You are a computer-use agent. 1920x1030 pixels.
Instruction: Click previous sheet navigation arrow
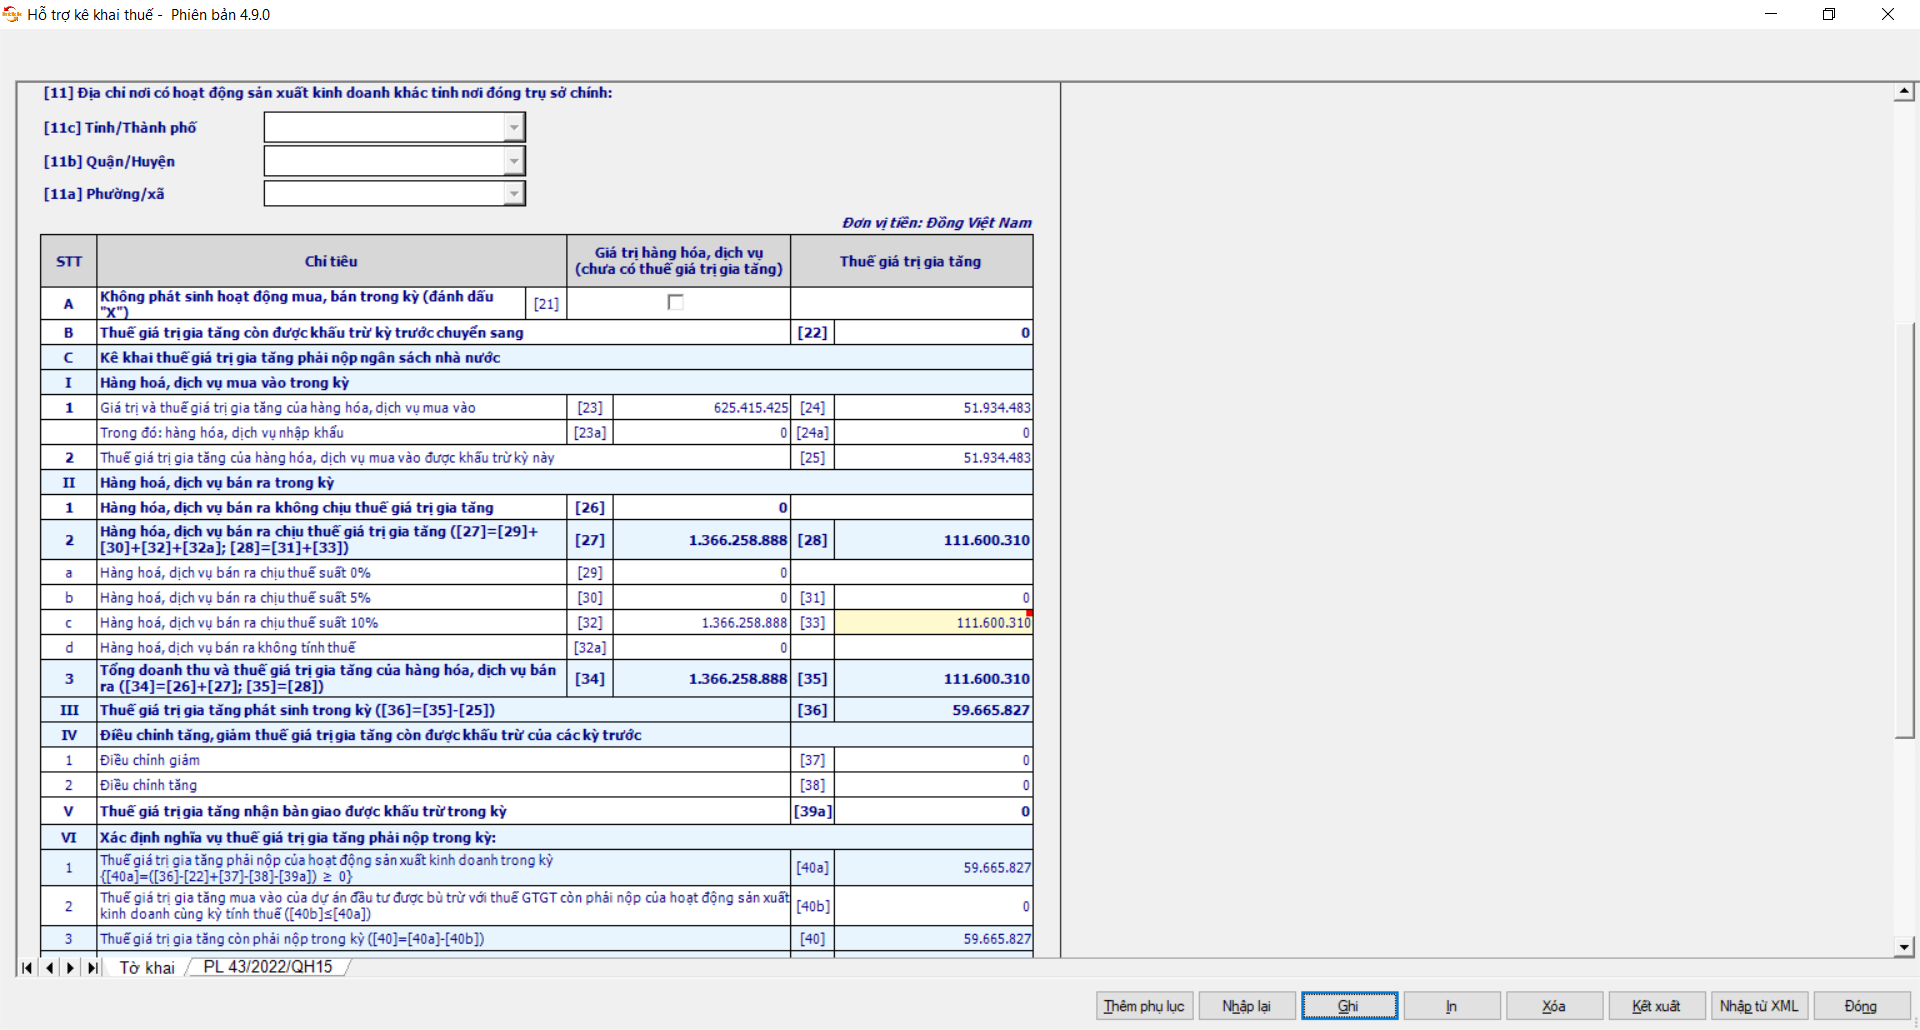(x=49, y=968)
